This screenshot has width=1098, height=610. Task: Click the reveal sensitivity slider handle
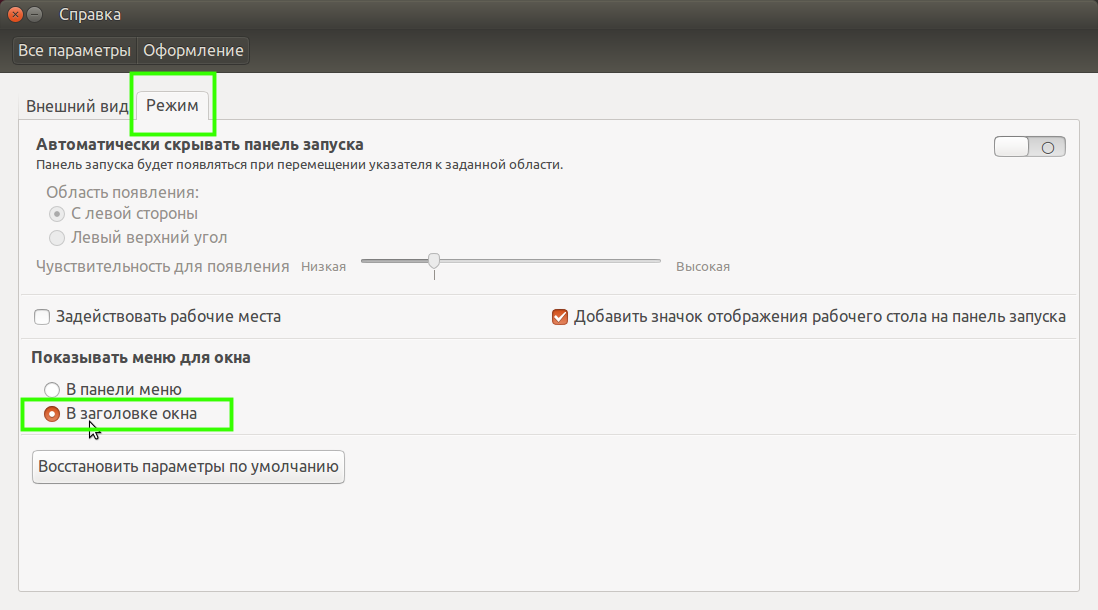(x=434, y=261)
